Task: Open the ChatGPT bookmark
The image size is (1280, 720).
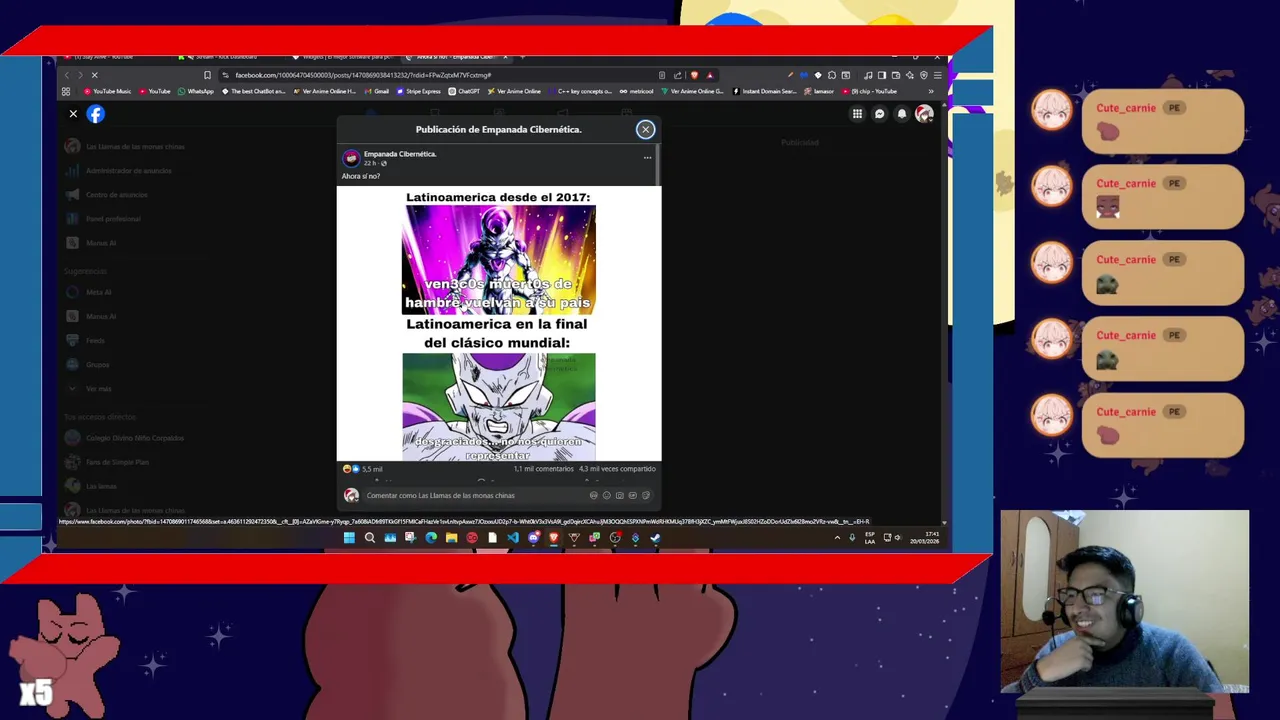Action: tap(464, 91)
